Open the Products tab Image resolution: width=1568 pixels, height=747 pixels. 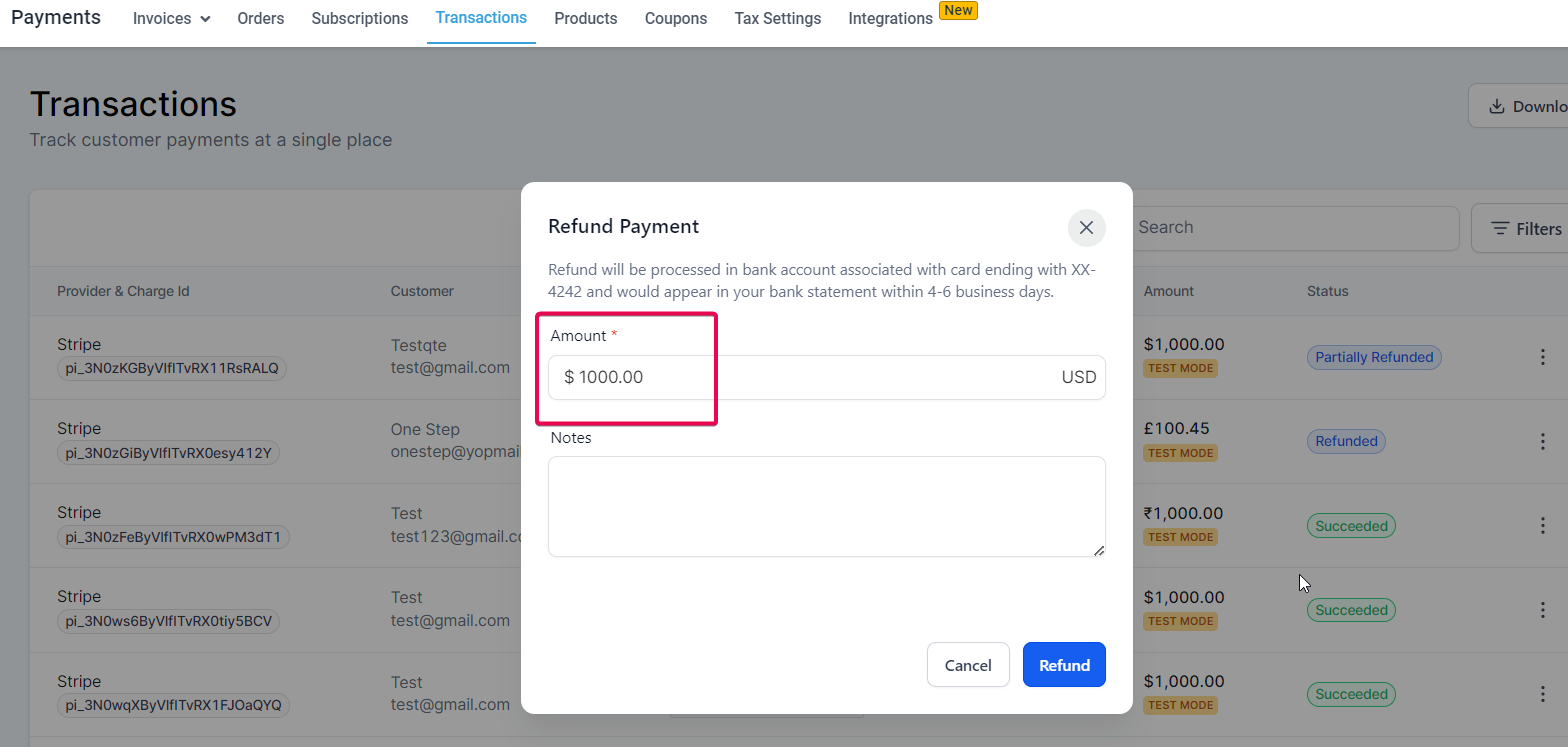pyautogui.click(x=586, y=18)
